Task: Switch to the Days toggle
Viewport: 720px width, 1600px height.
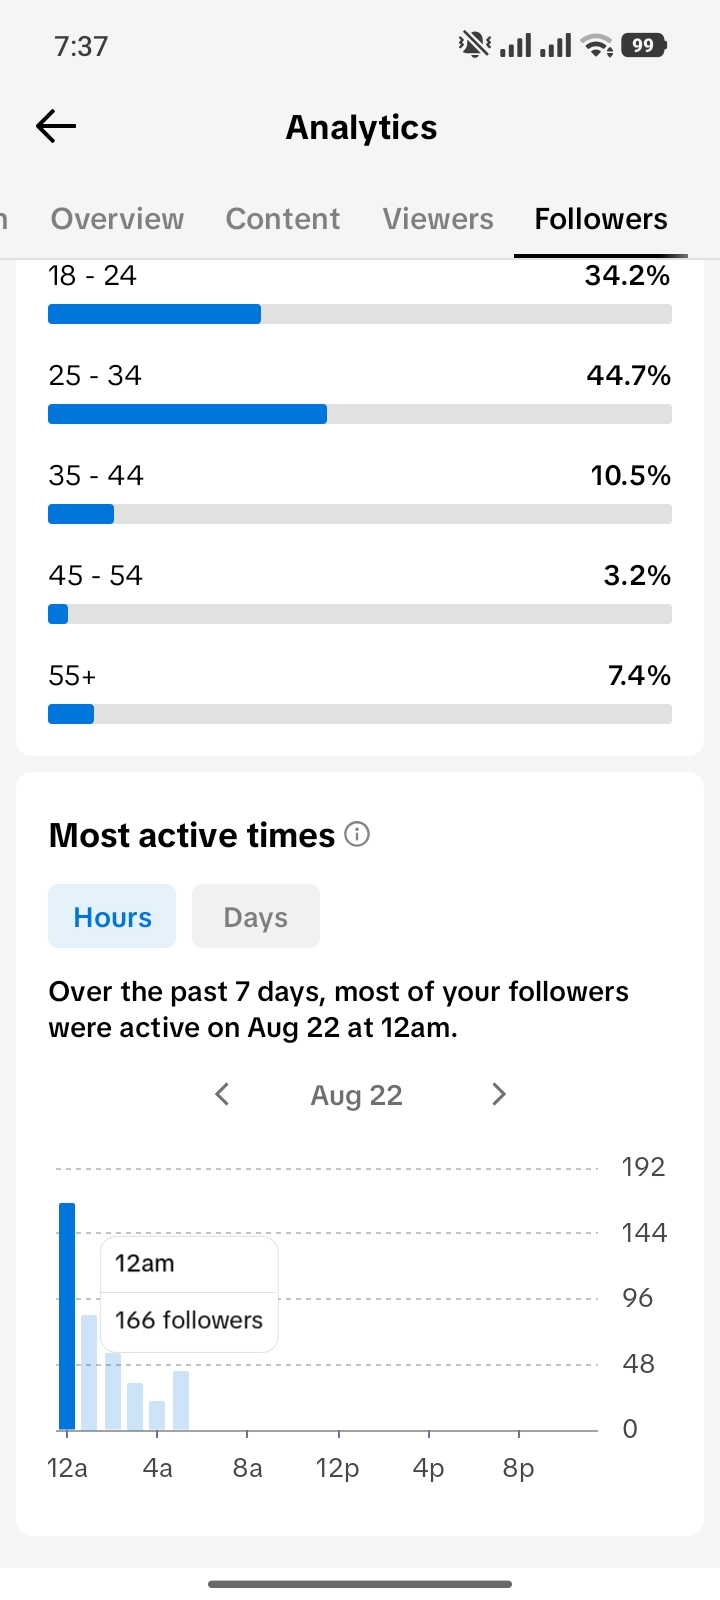Action: (x=256, y=916)
